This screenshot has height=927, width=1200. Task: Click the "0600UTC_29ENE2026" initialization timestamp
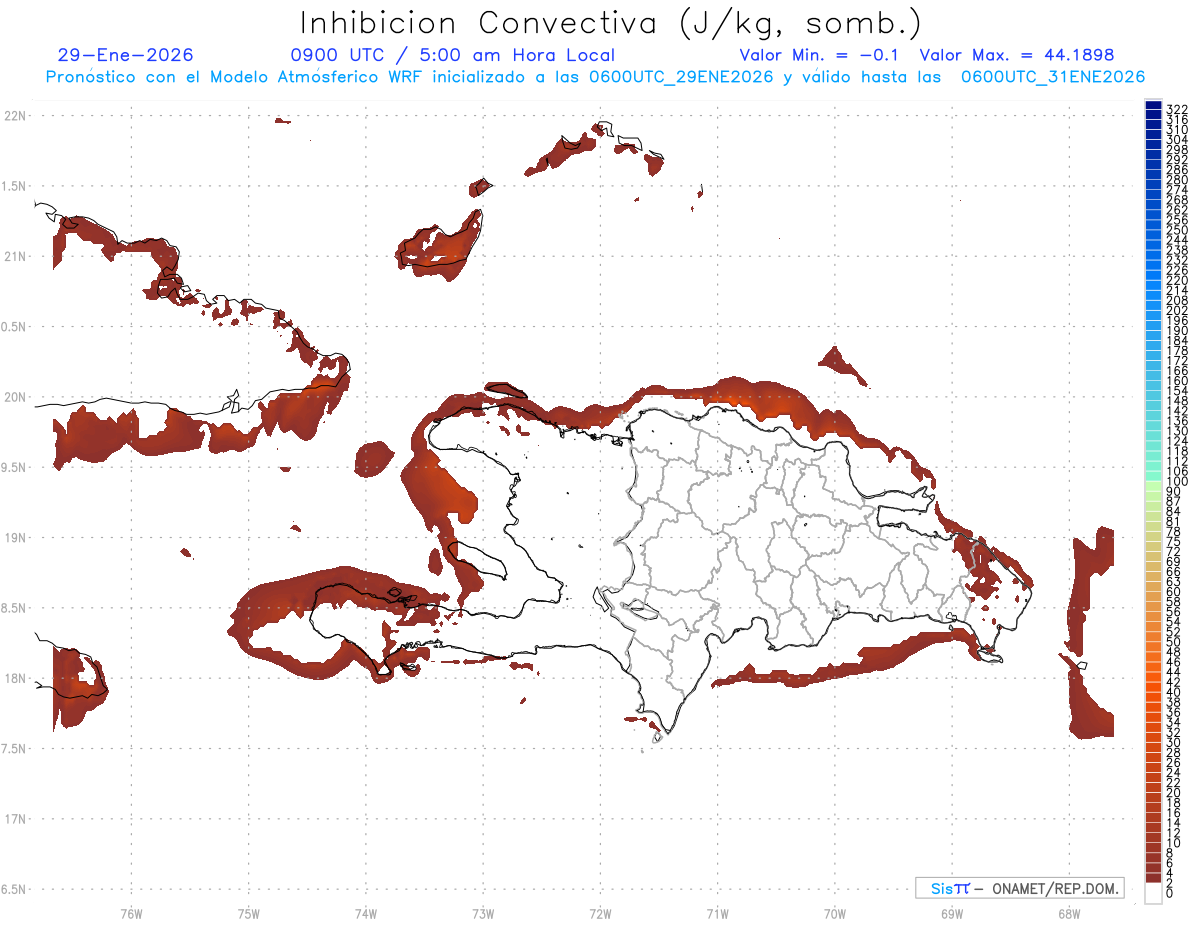pos(681,77)
